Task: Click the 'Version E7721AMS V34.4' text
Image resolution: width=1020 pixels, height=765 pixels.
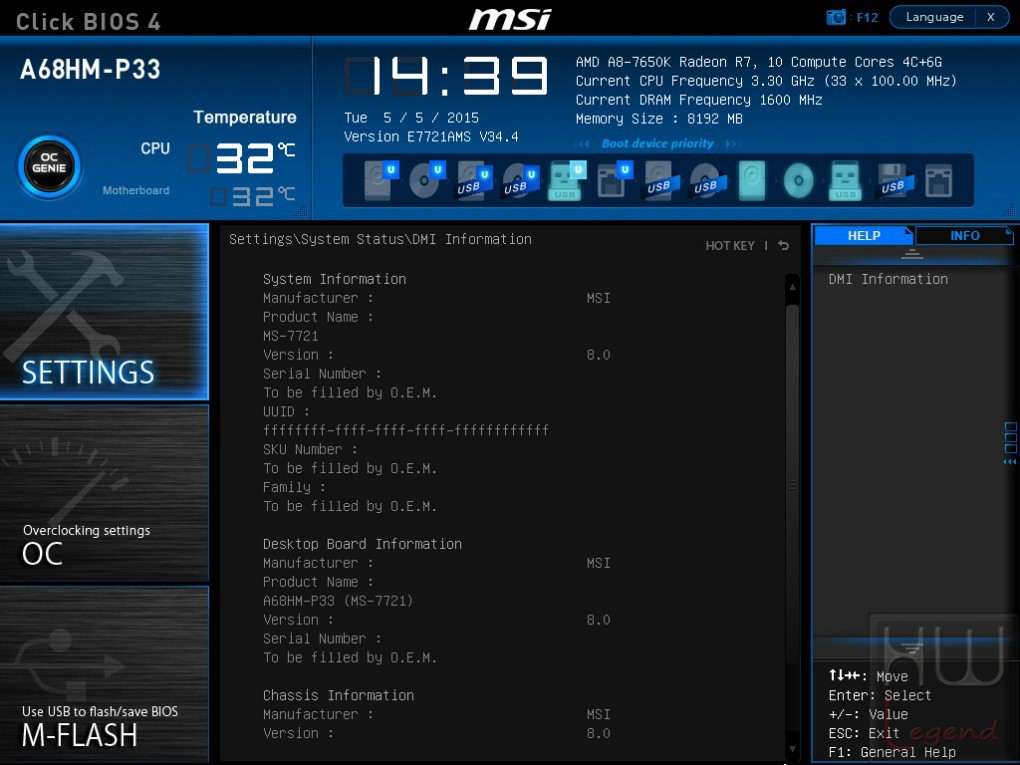Action: [x=431, y=137]
